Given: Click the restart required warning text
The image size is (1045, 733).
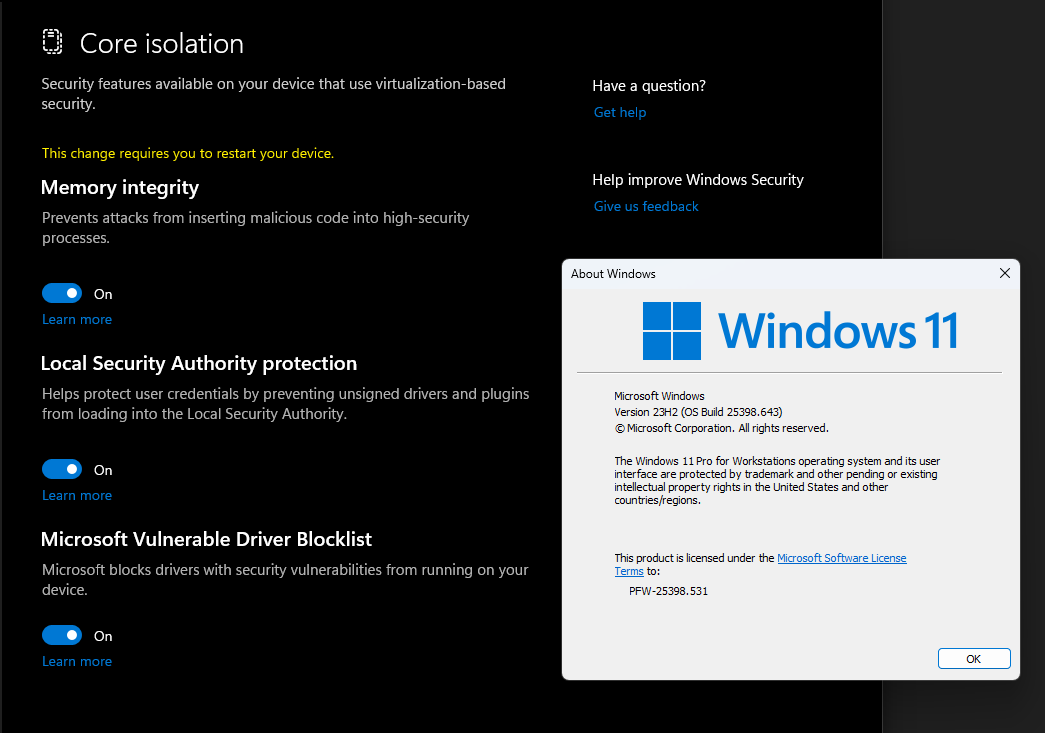Looking at the screenshot, I should click(x=188, y=153).
